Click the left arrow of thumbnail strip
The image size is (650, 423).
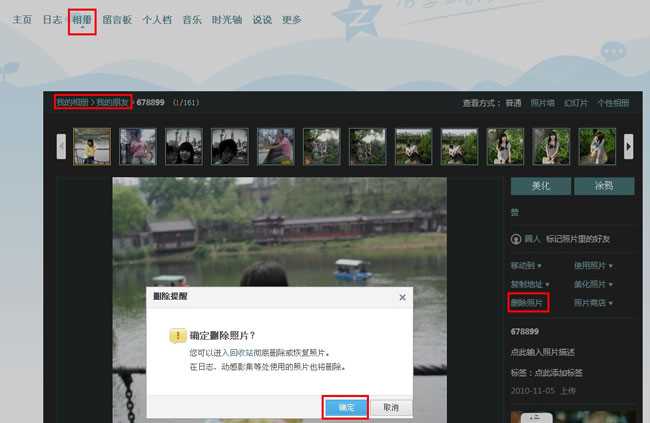pyautogui.click(x=61, y=146)
